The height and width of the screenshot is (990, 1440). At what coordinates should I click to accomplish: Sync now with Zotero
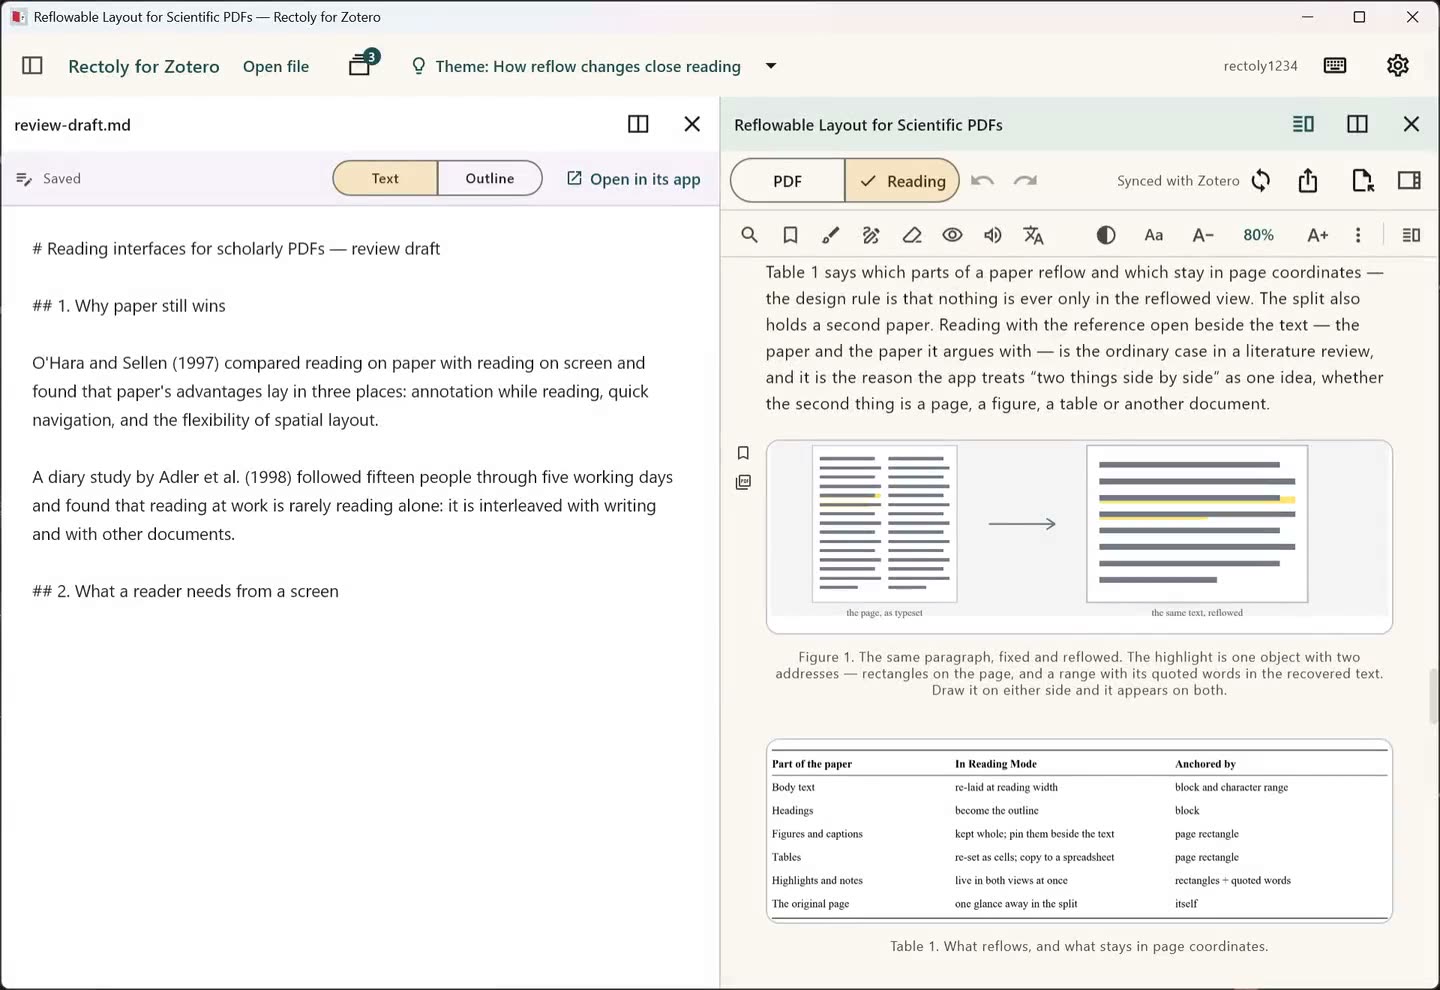click(x=1261, y=180)
